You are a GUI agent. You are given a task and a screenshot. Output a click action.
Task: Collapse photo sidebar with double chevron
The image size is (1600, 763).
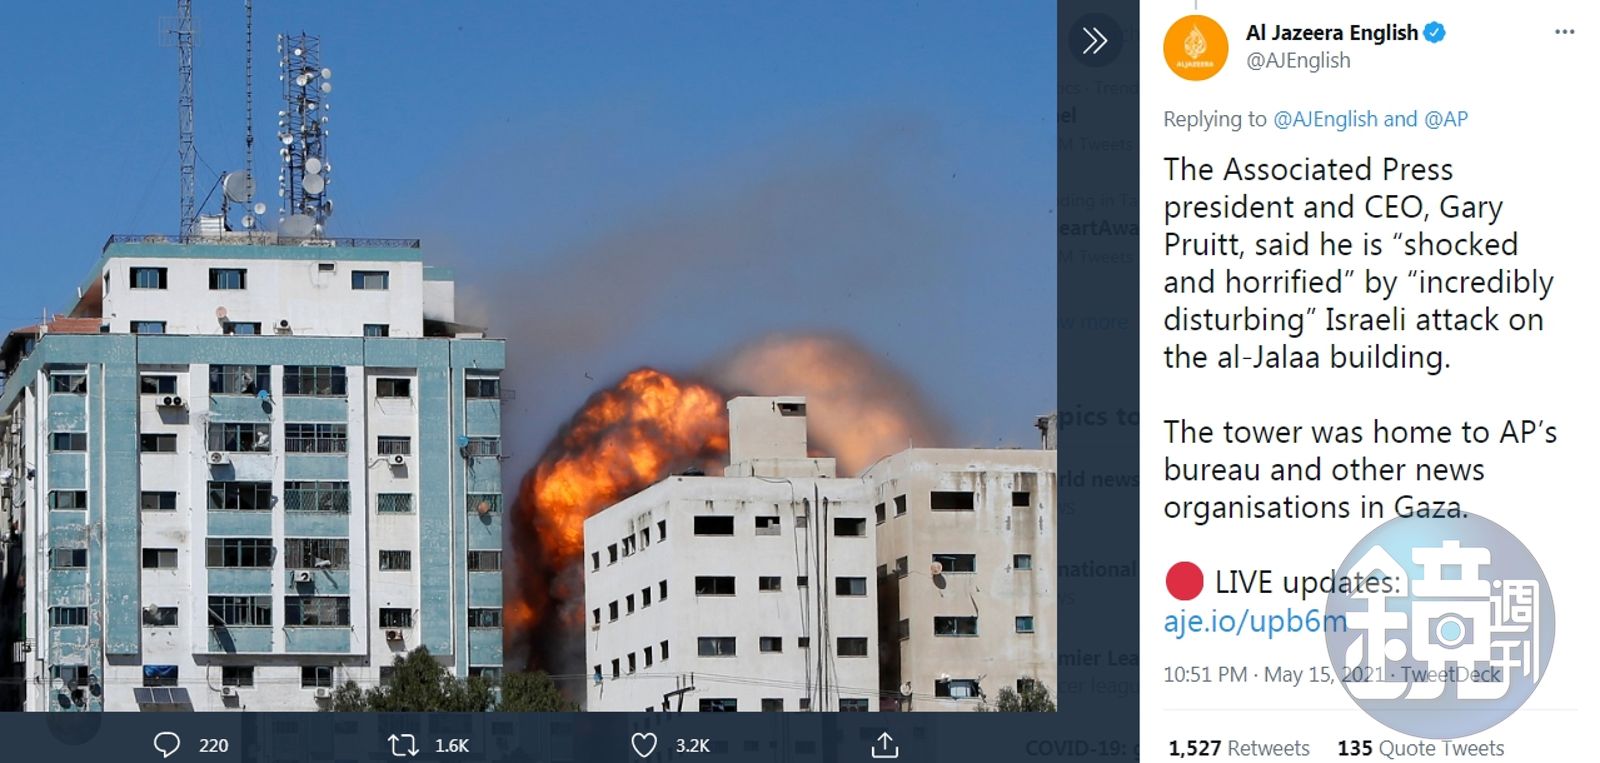tap(1095, 40)
